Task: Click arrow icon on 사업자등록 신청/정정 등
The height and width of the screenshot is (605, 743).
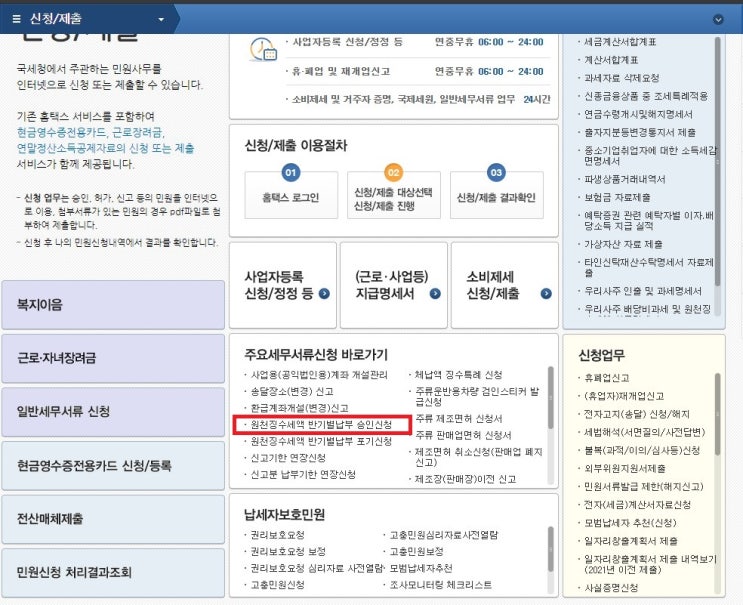Action: click(324, 294)
